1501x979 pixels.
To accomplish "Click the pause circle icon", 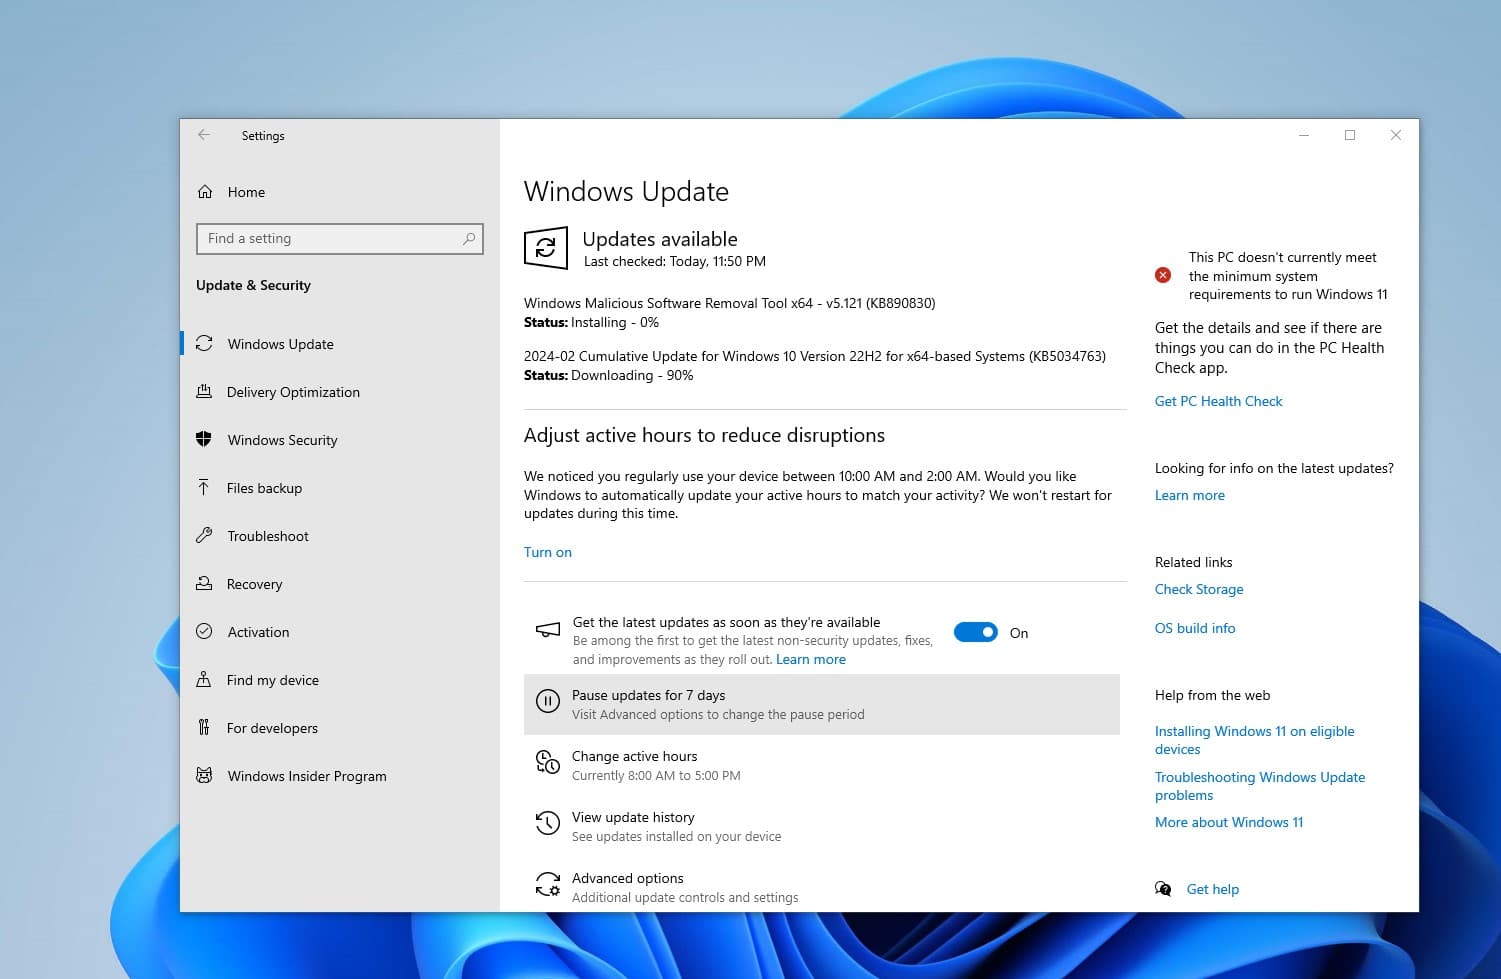I will coord(548,702).
